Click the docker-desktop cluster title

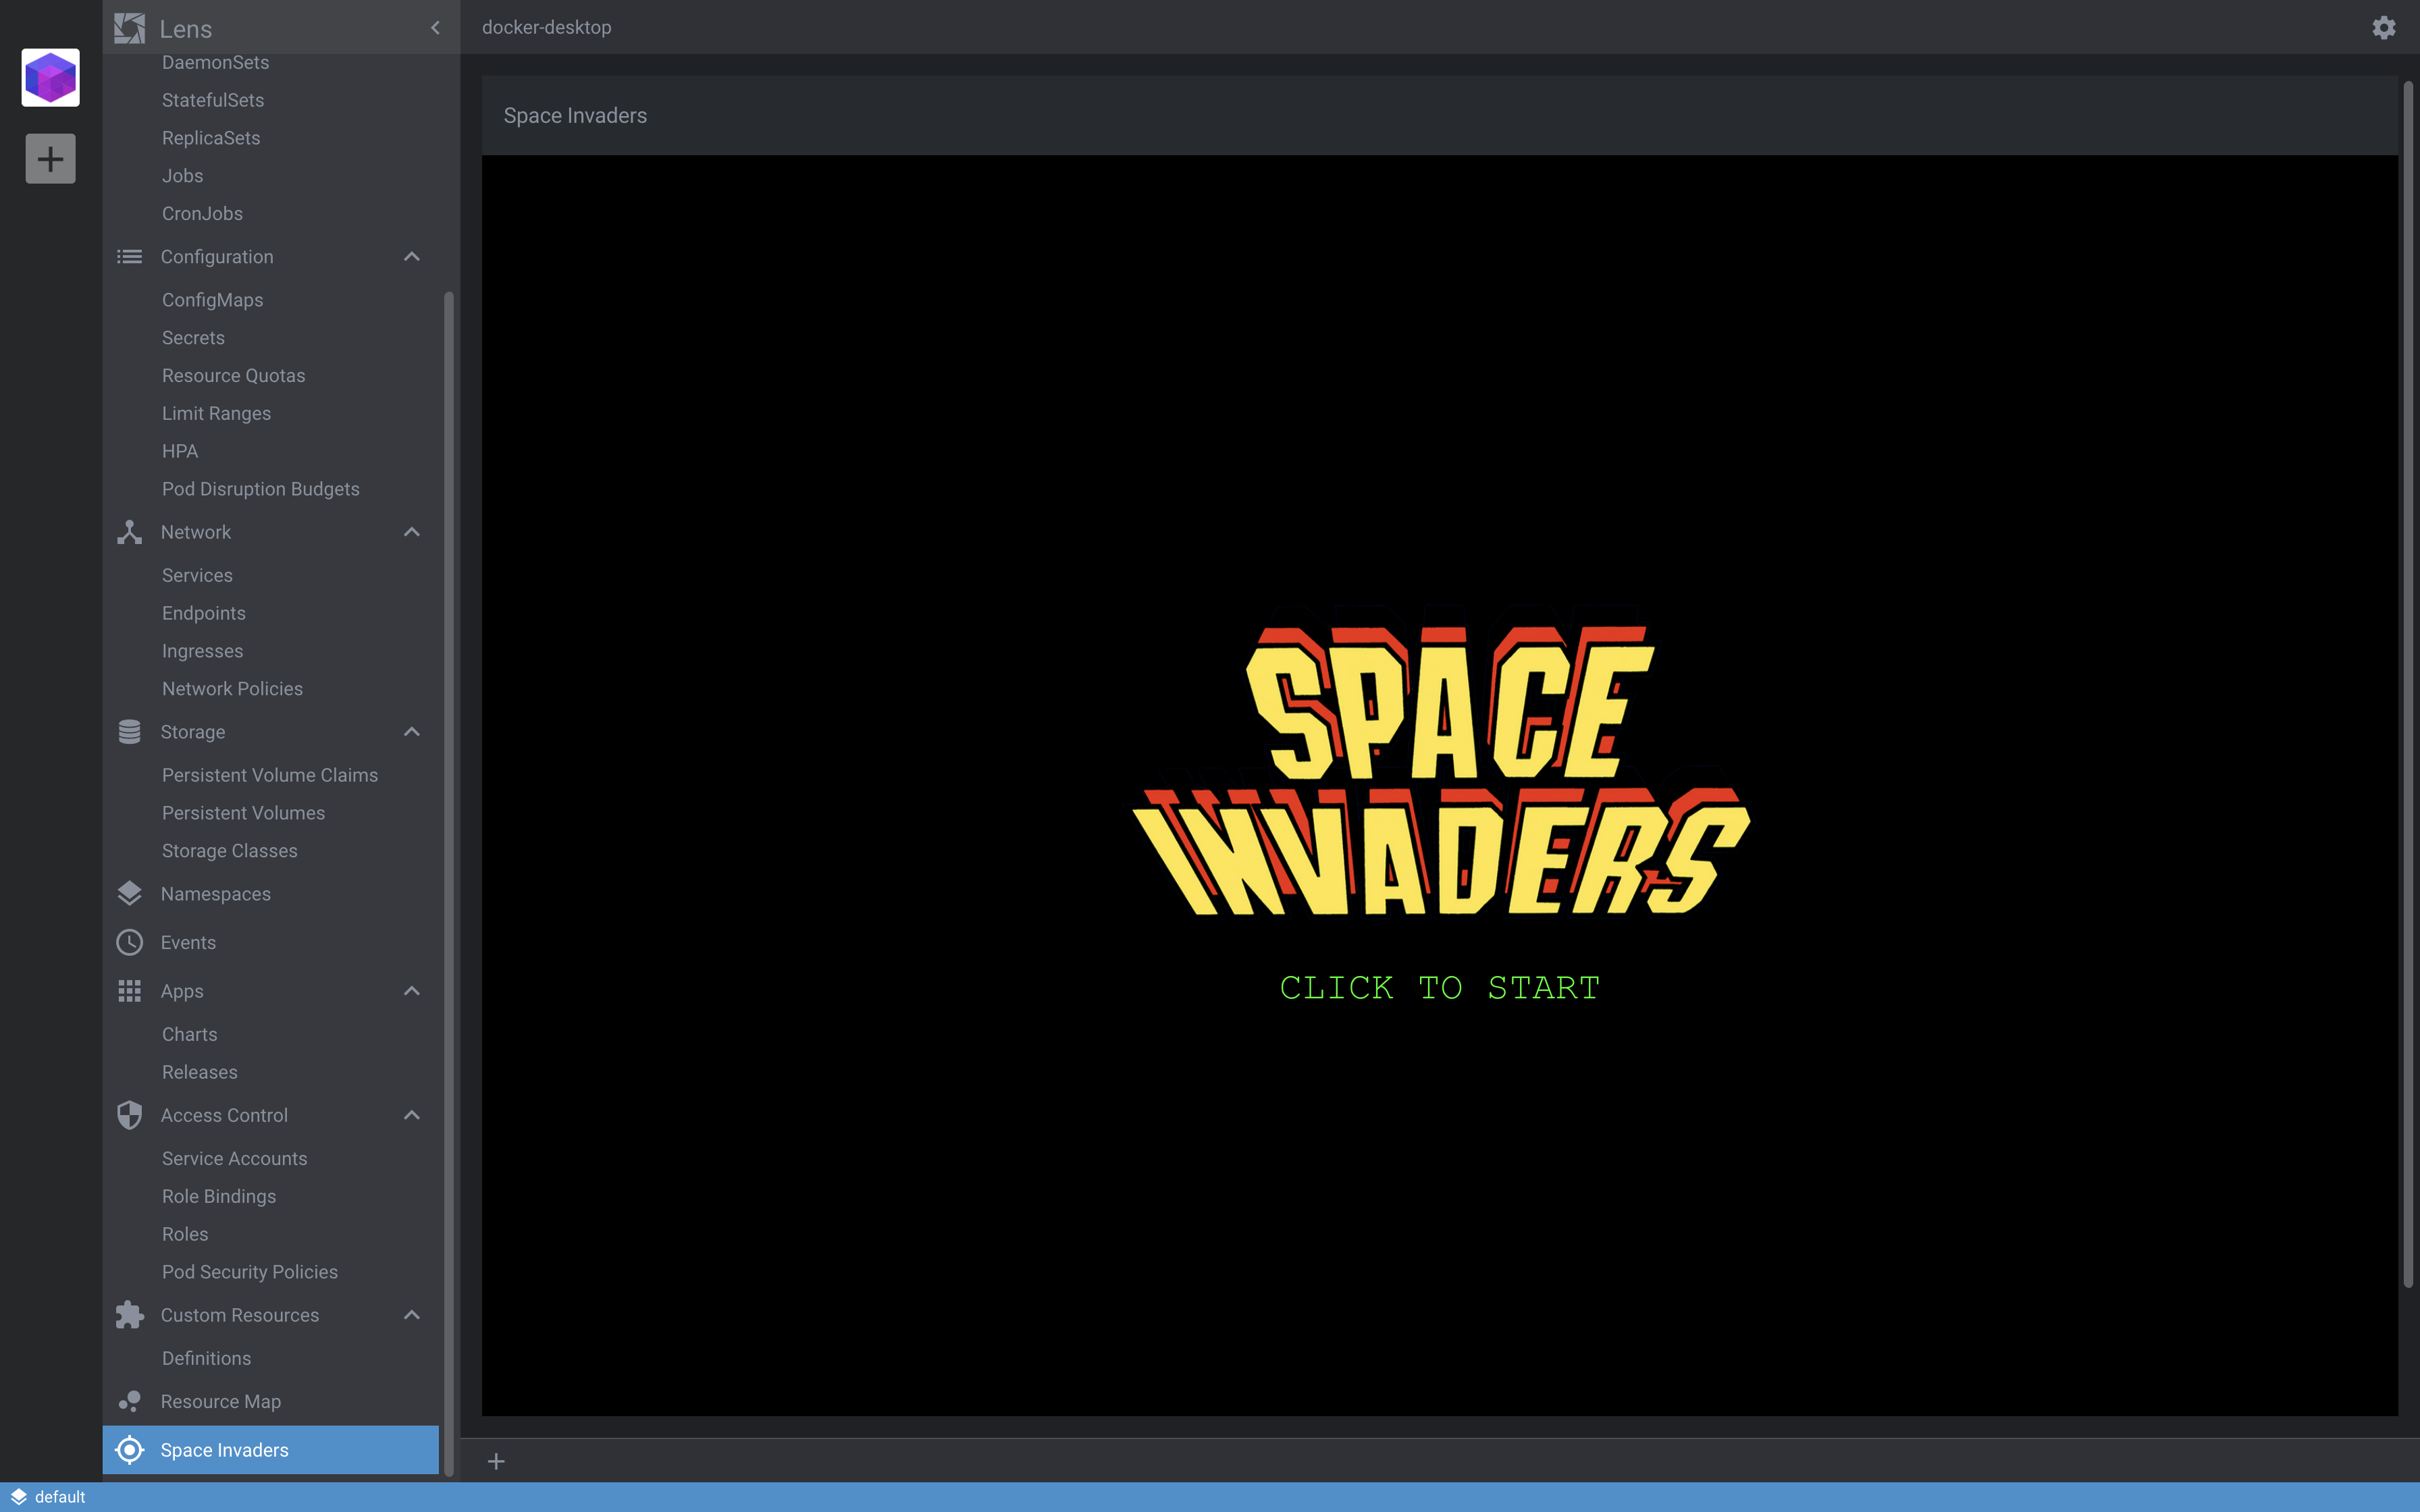547,28
